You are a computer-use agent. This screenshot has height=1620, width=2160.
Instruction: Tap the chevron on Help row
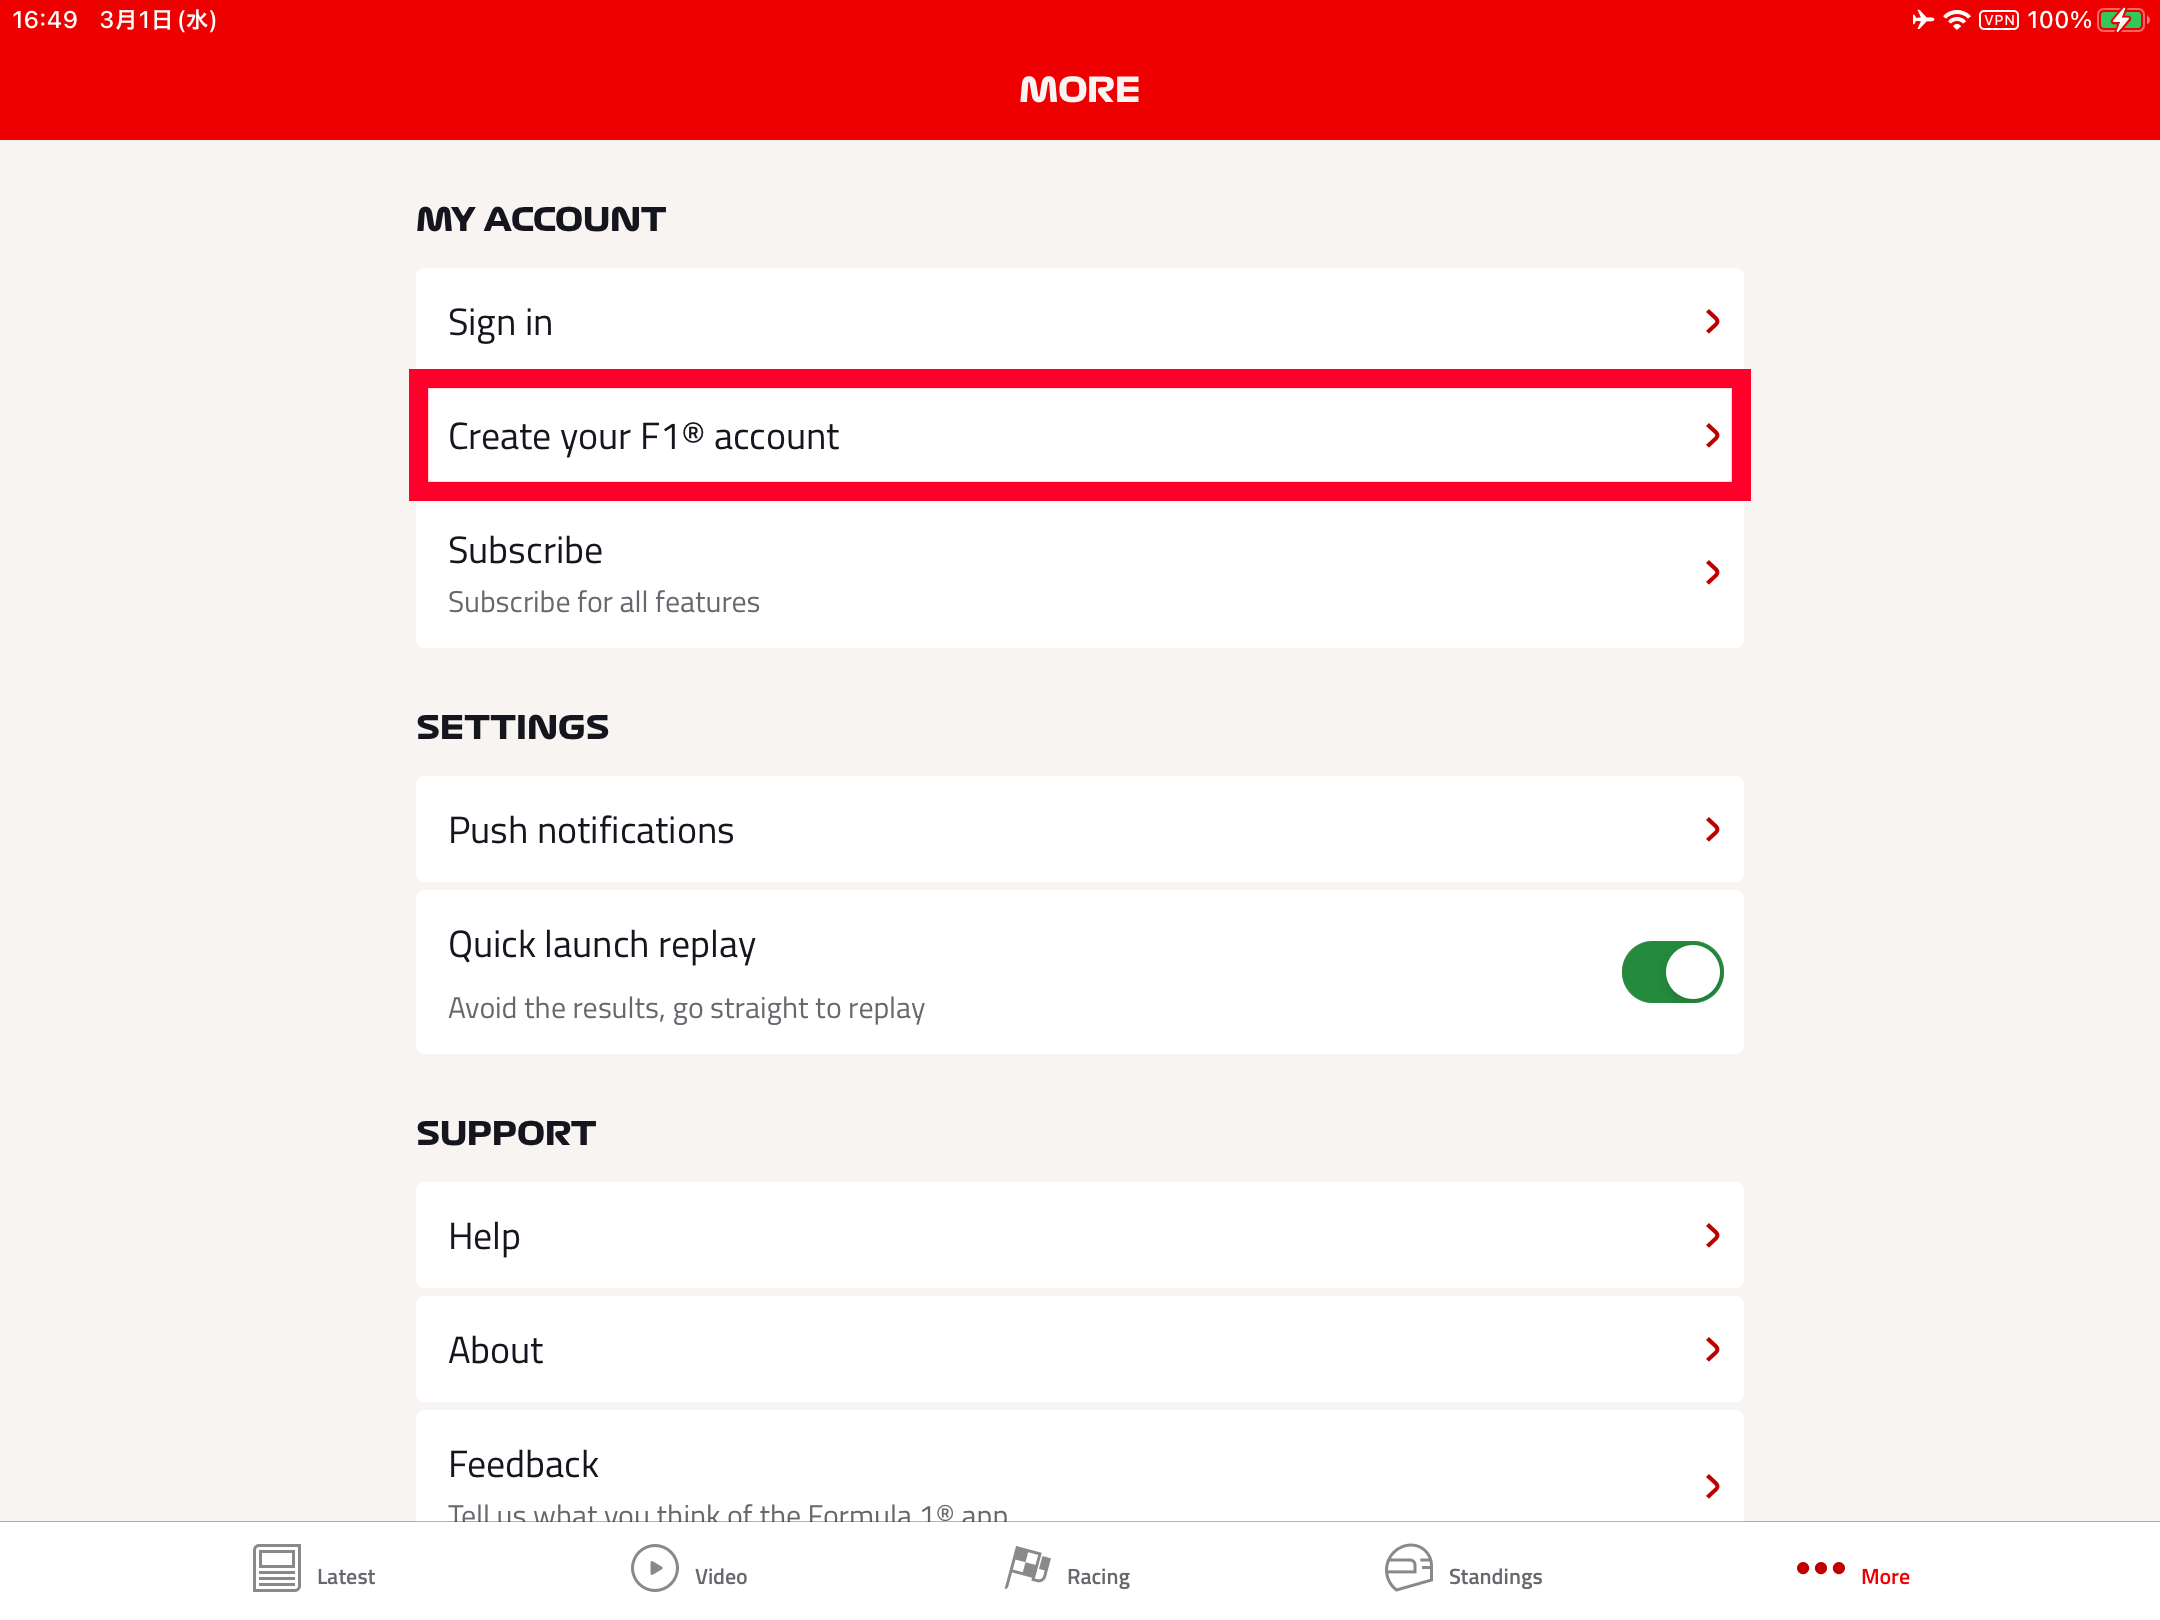pos(1713,1235)
